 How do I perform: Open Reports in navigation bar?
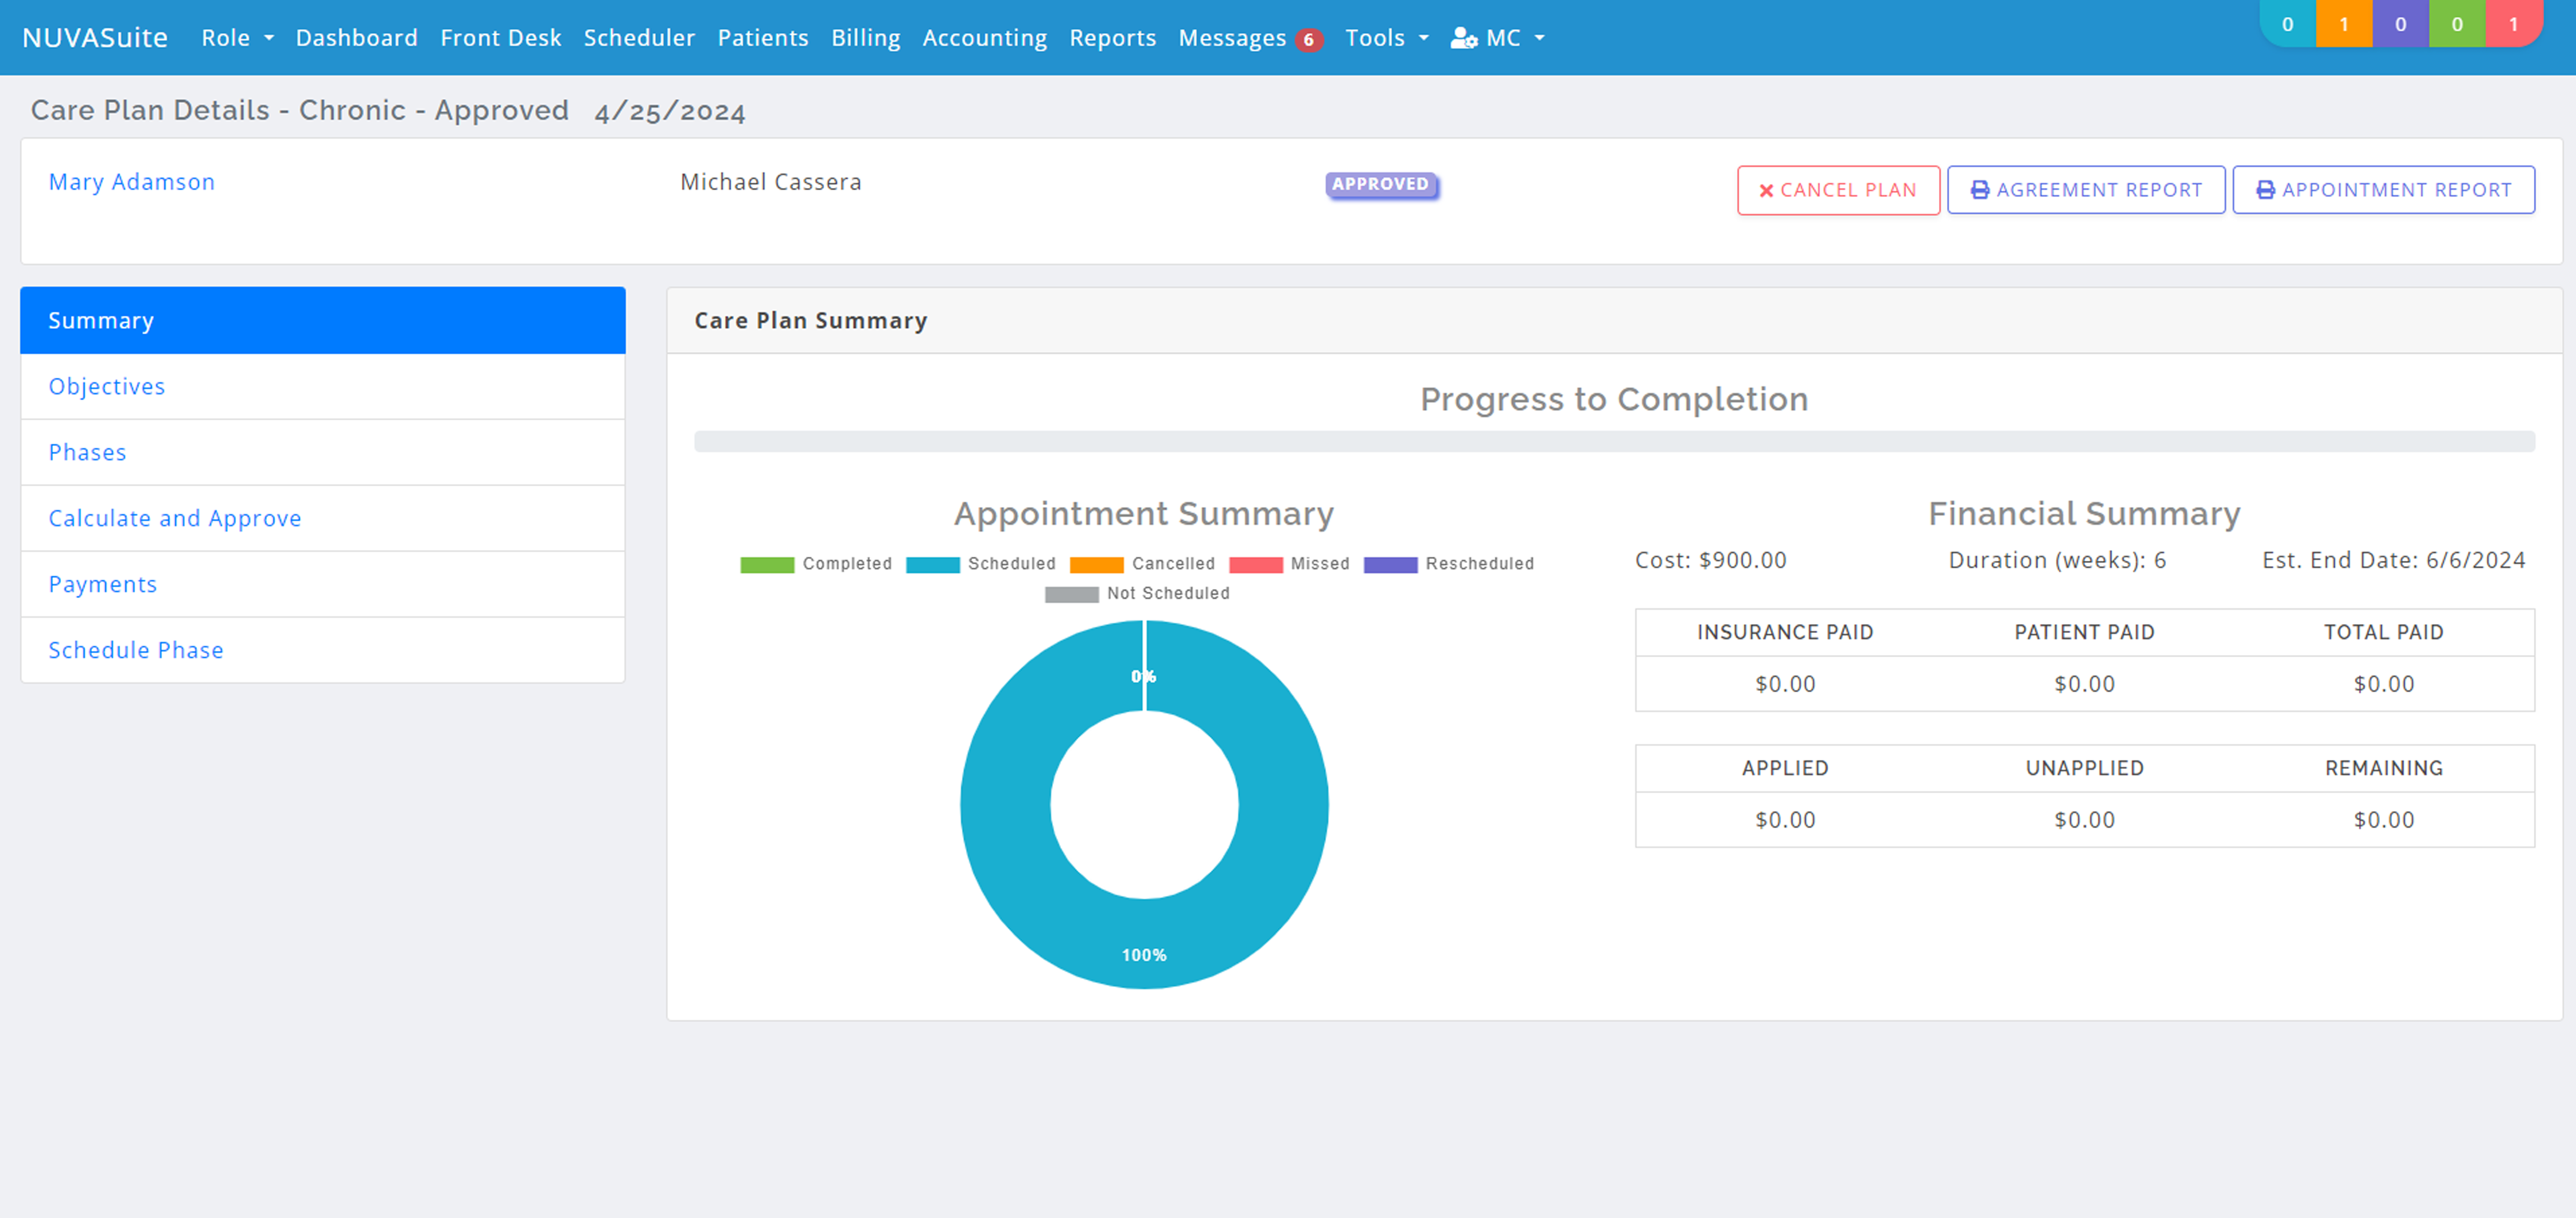tap(1113, 38)
